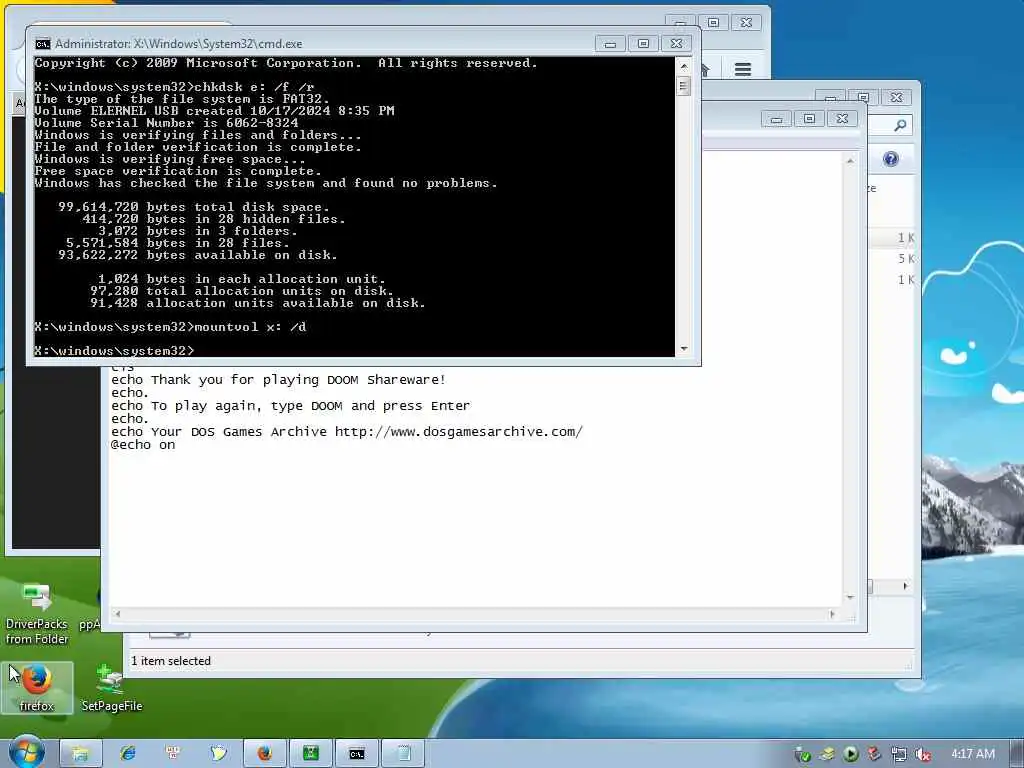Click the Firefox taskbar button
1024x768 pixels.
[264, 754]
